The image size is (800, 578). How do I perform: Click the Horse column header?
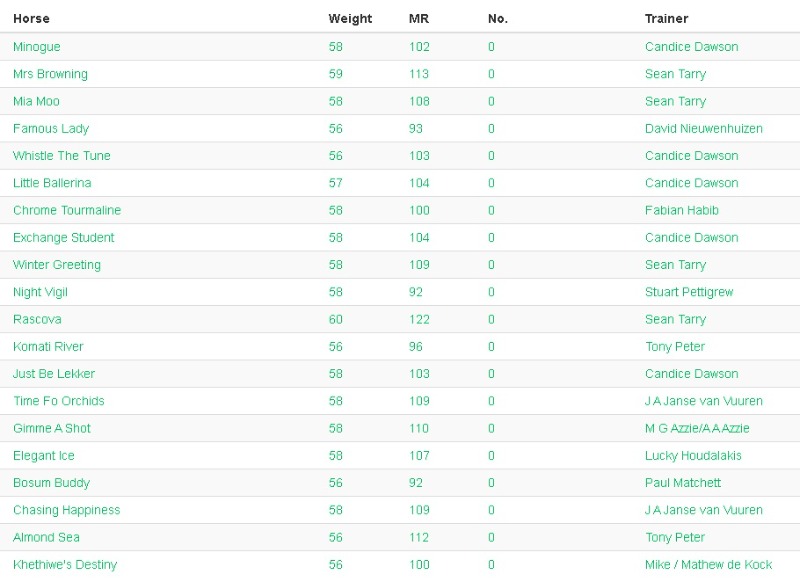coord(31,19)
